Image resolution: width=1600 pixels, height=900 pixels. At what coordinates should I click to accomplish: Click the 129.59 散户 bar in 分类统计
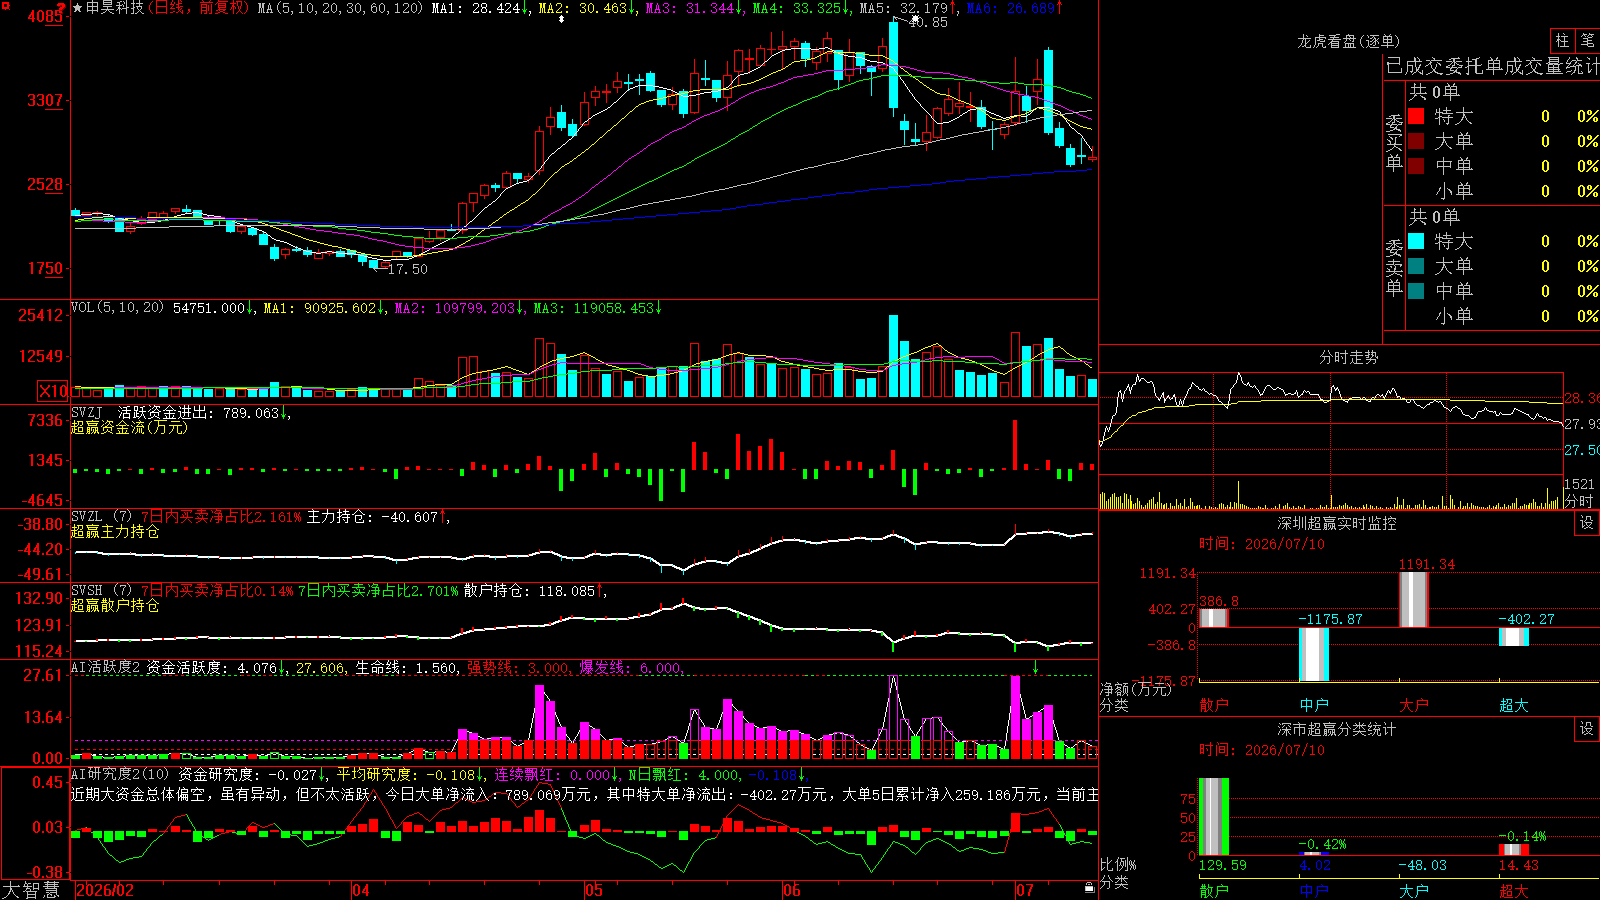point(1214,817)
